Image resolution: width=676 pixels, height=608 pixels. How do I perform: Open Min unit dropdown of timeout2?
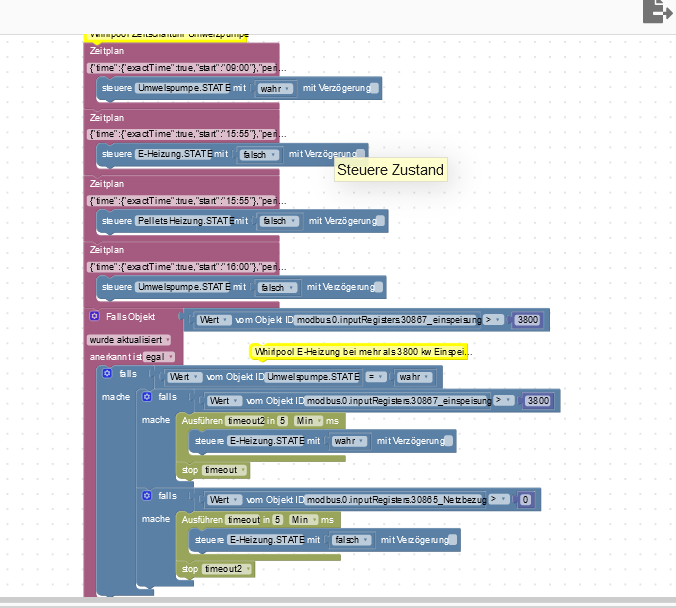coord(308,421)
